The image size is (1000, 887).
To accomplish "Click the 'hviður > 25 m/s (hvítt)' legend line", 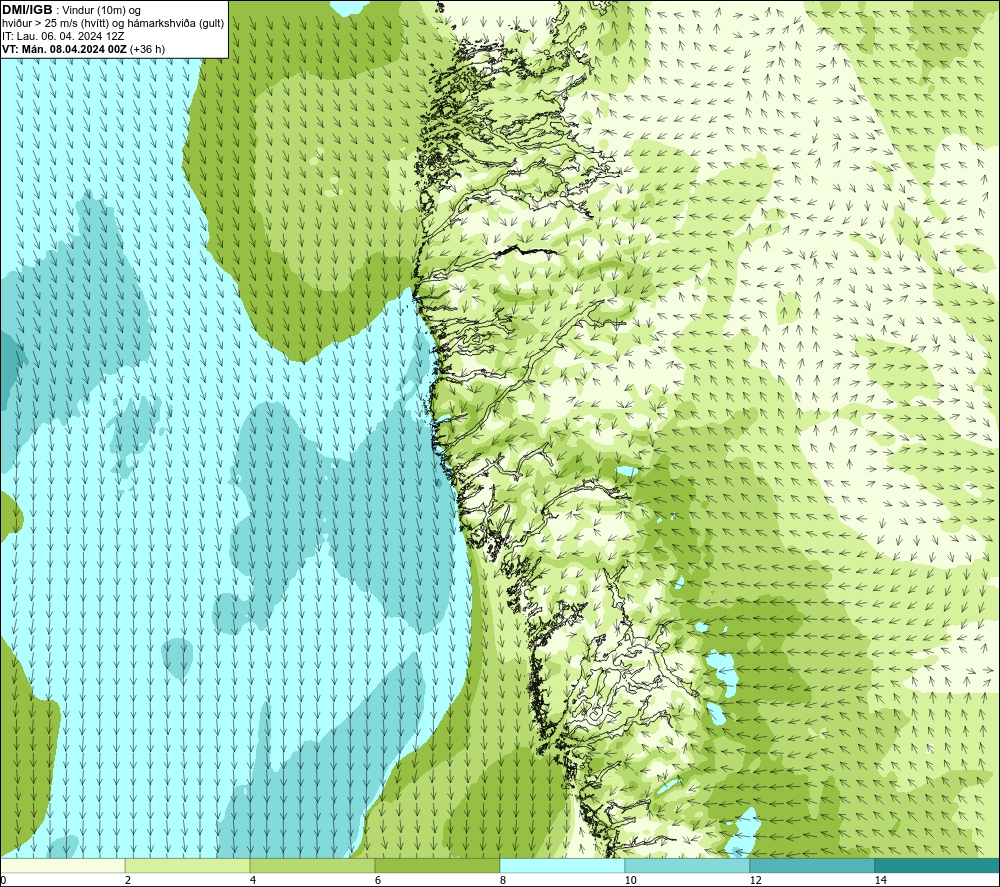I will point(113,23).
